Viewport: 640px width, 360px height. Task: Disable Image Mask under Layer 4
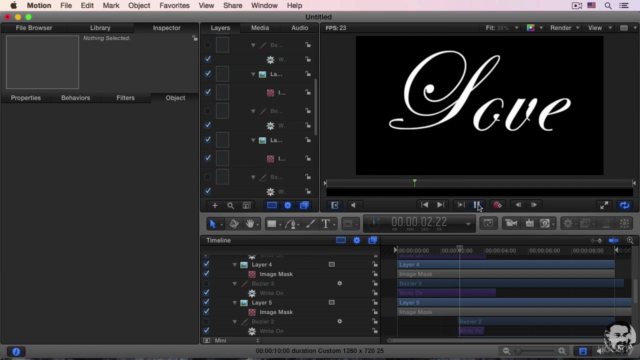coord(207,274)
